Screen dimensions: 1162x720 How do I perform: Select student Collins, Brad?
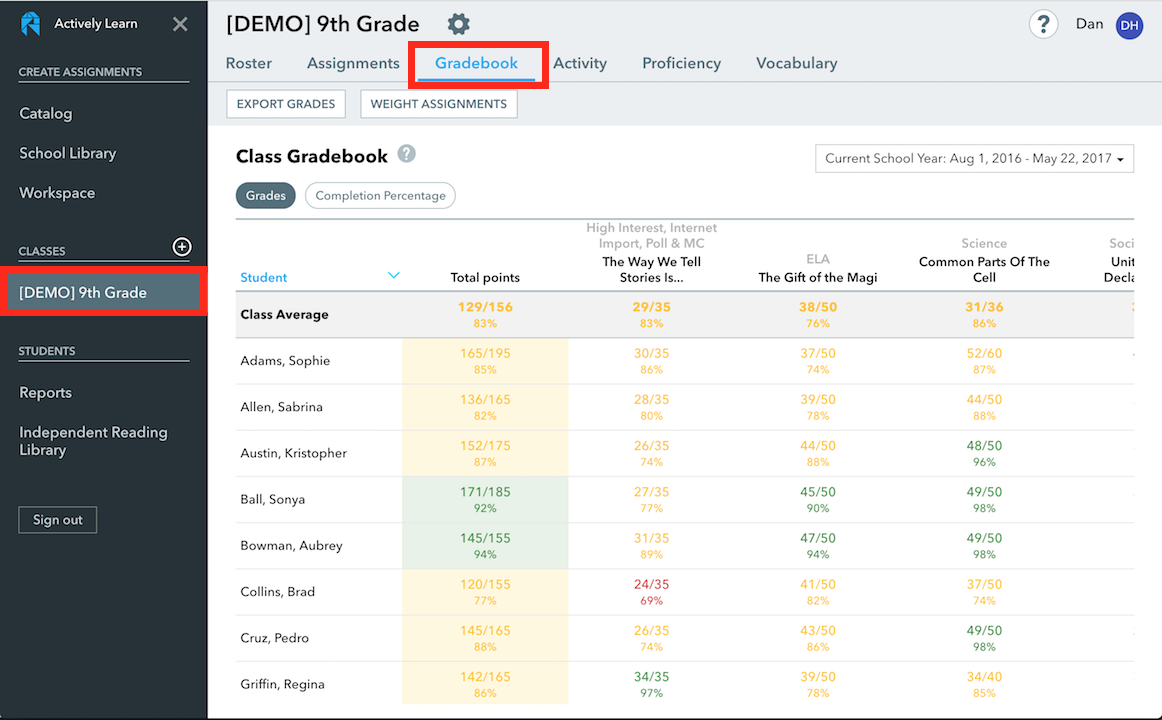tap(278, 592)
